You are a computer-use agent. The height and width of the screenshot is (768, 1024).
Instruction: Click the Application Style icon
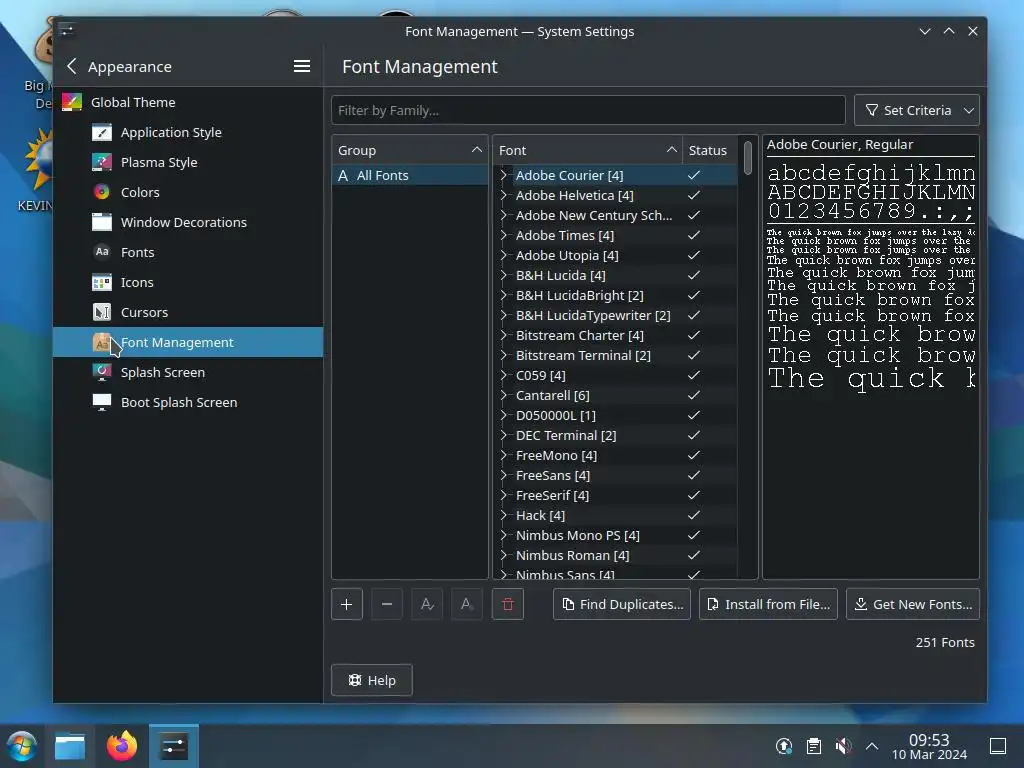click(102, 132)
